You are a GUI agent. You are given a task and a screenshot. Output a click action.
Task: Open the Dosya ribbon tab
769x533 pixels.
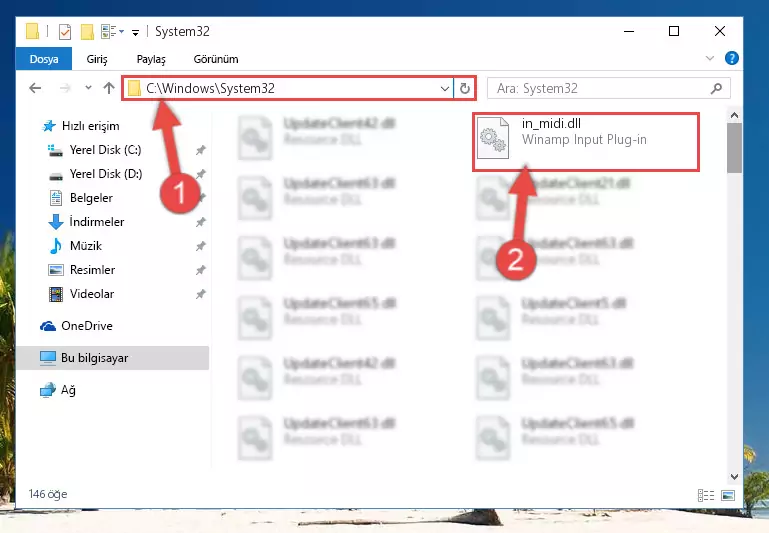[44, 59]
